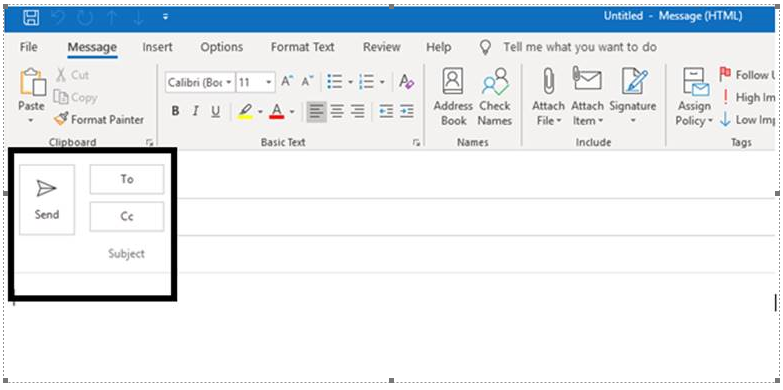Apply a numbered list

coord(367,81)
